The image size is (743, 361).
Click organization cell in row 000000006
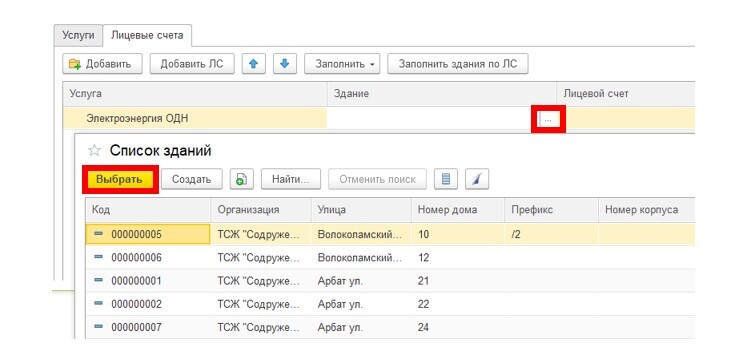[261, 257]
